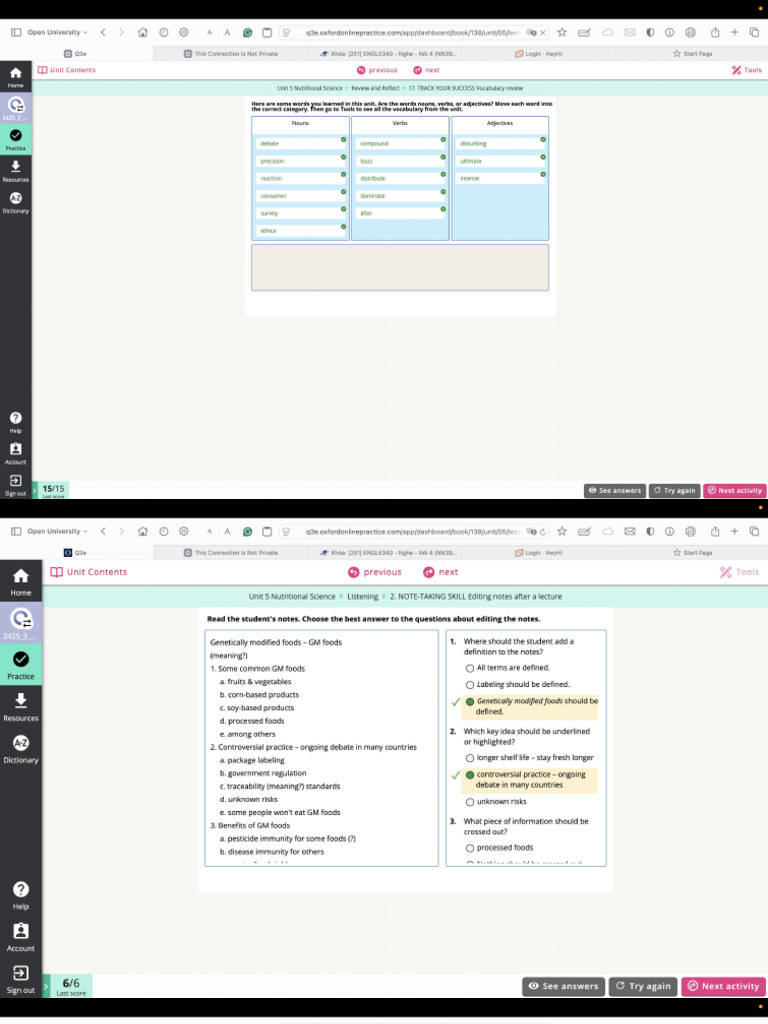Click the address bar above the Vocabulary review page
The height and width of the screenshot is (1024, 768).
pos(413,32)
